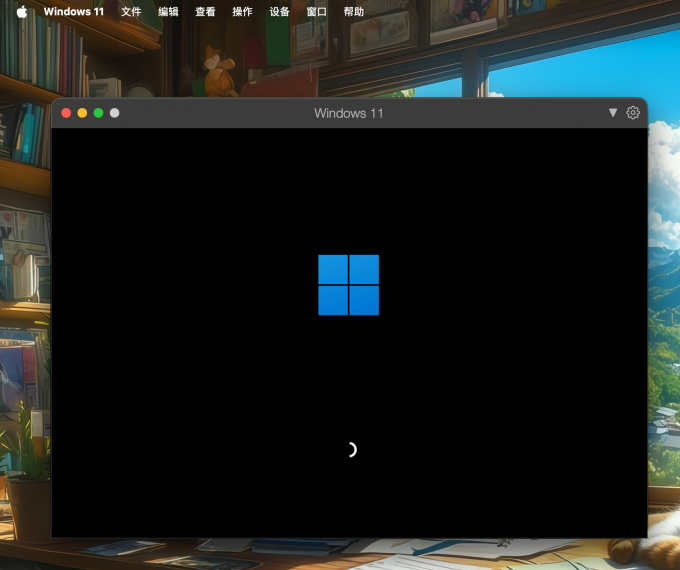Open the 窗口 menu

pos(317,12)
